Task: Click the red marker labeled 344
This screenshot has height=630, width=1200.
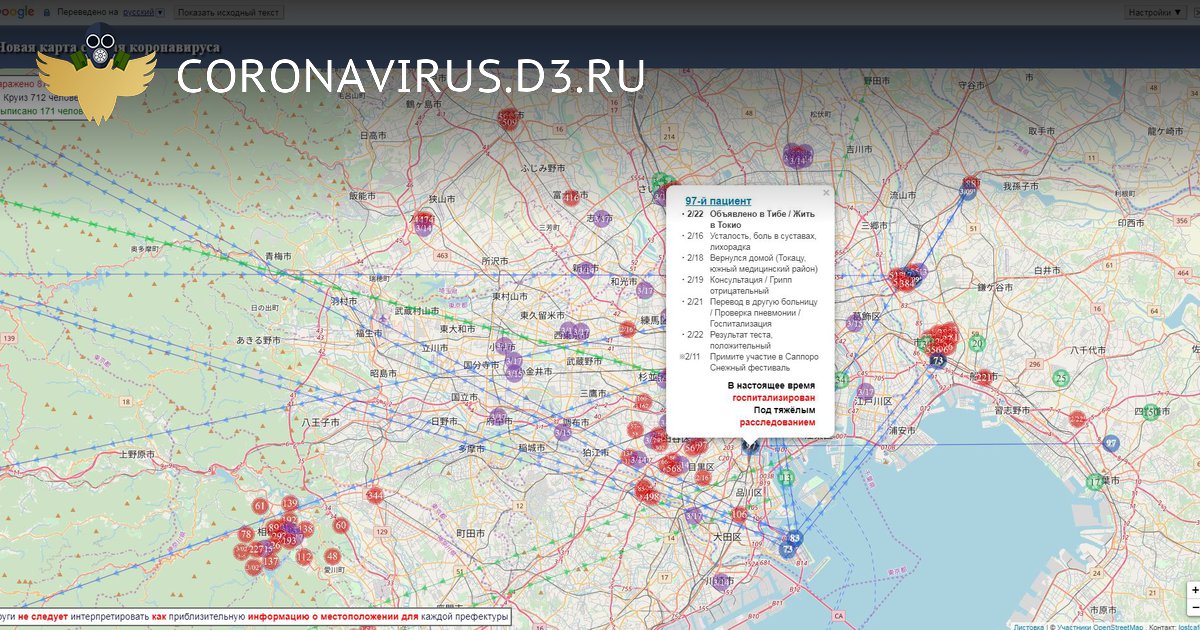Action: (x=375, y=496)
